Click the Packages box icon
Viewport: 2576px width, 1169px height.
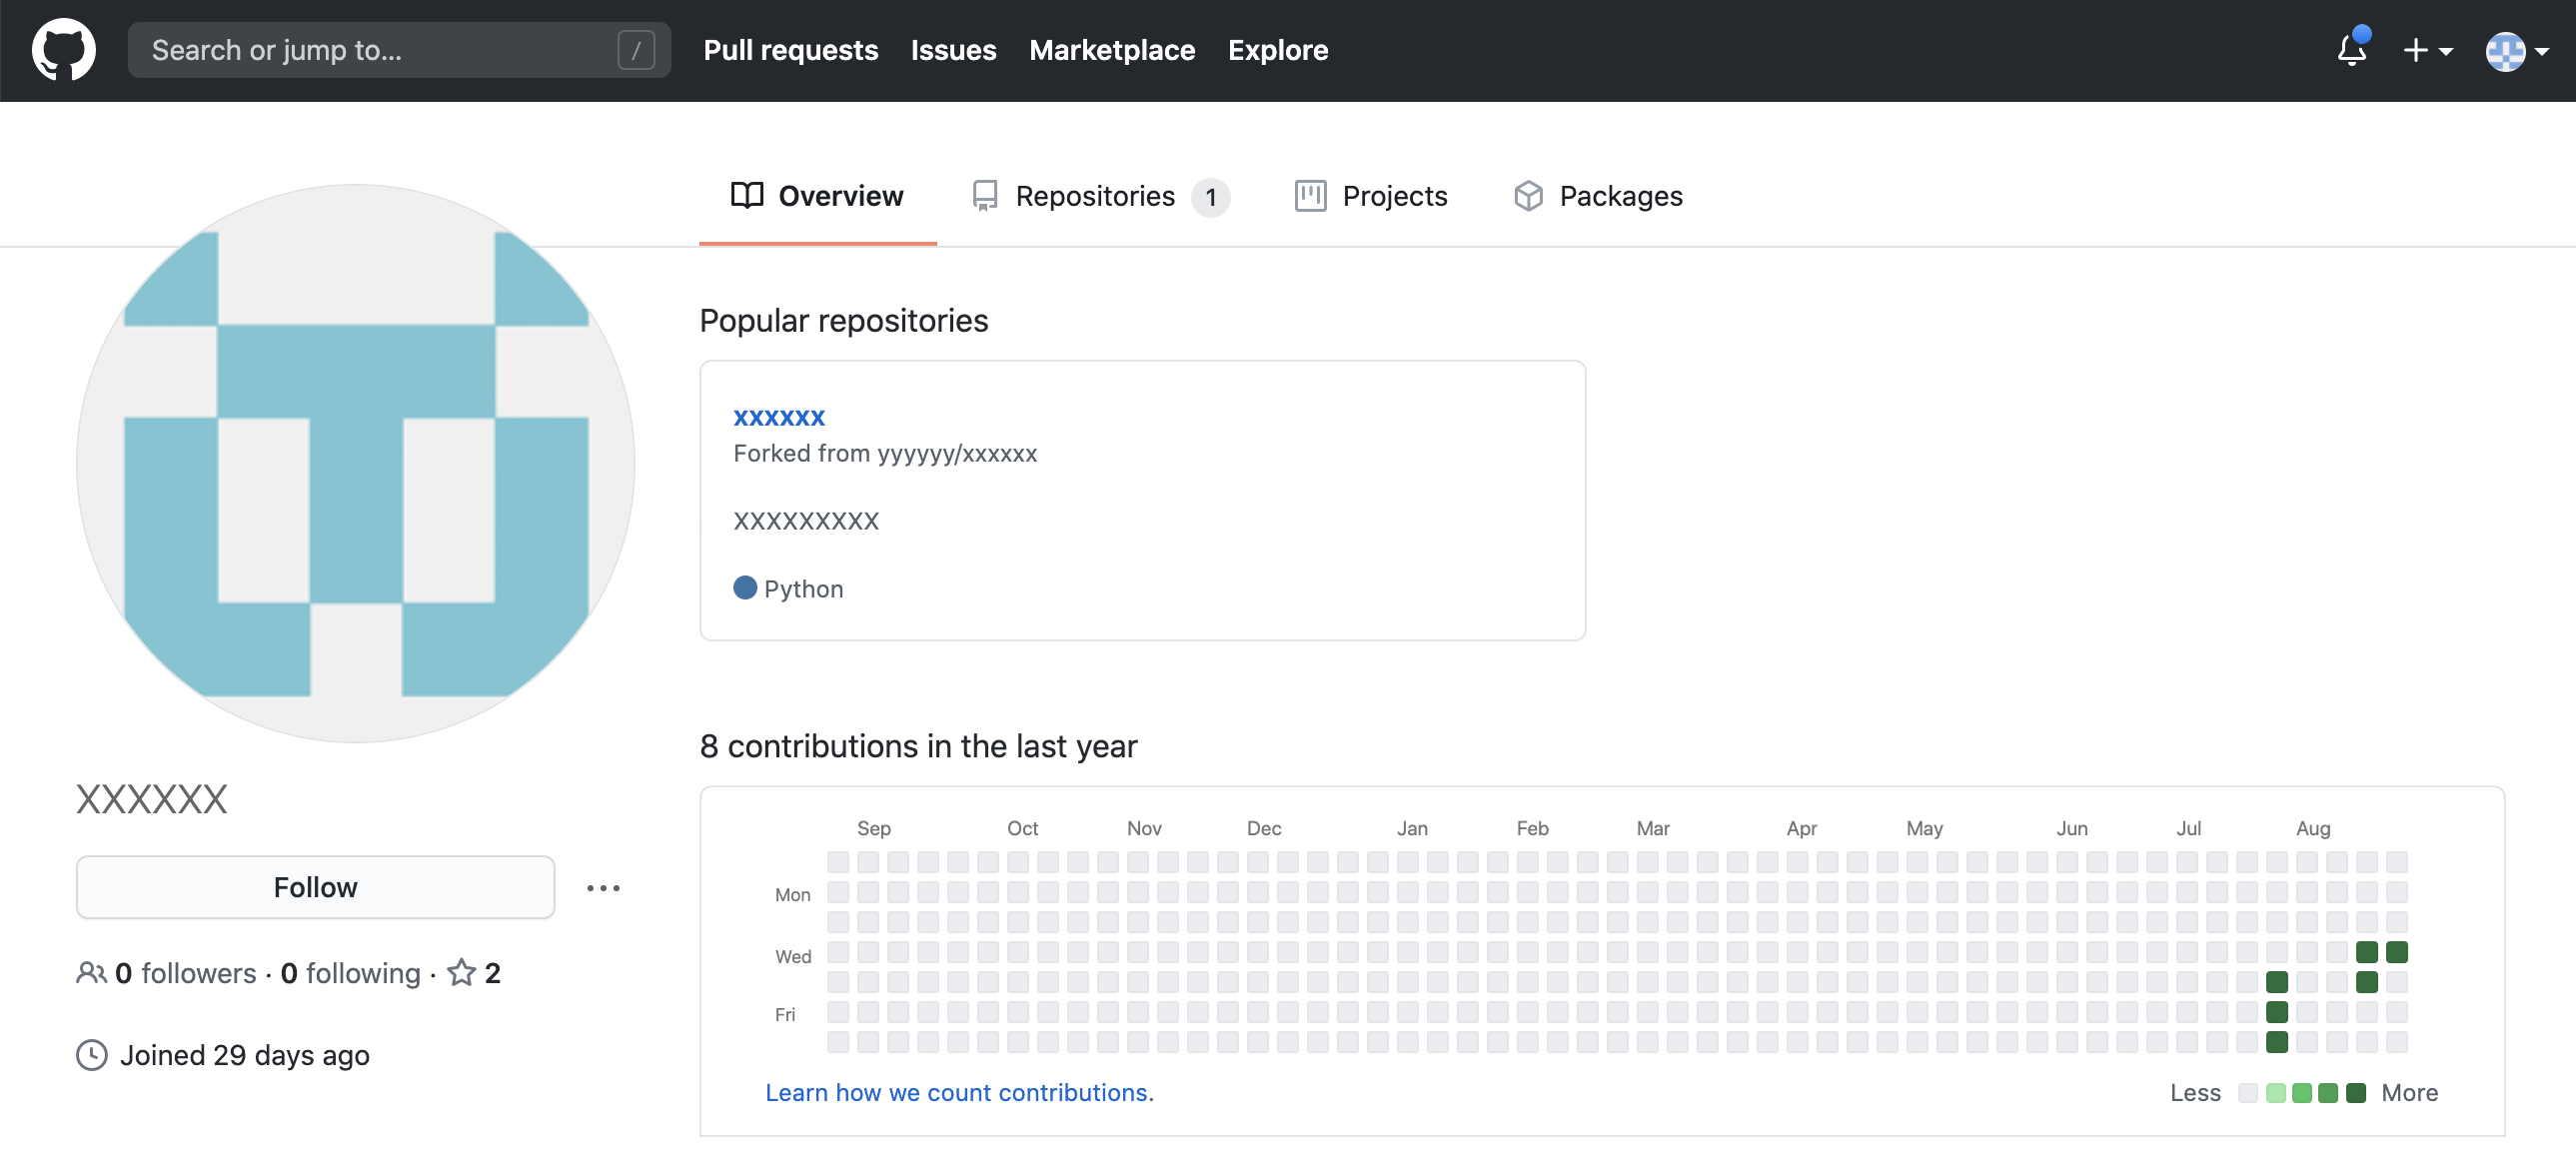1526,196
